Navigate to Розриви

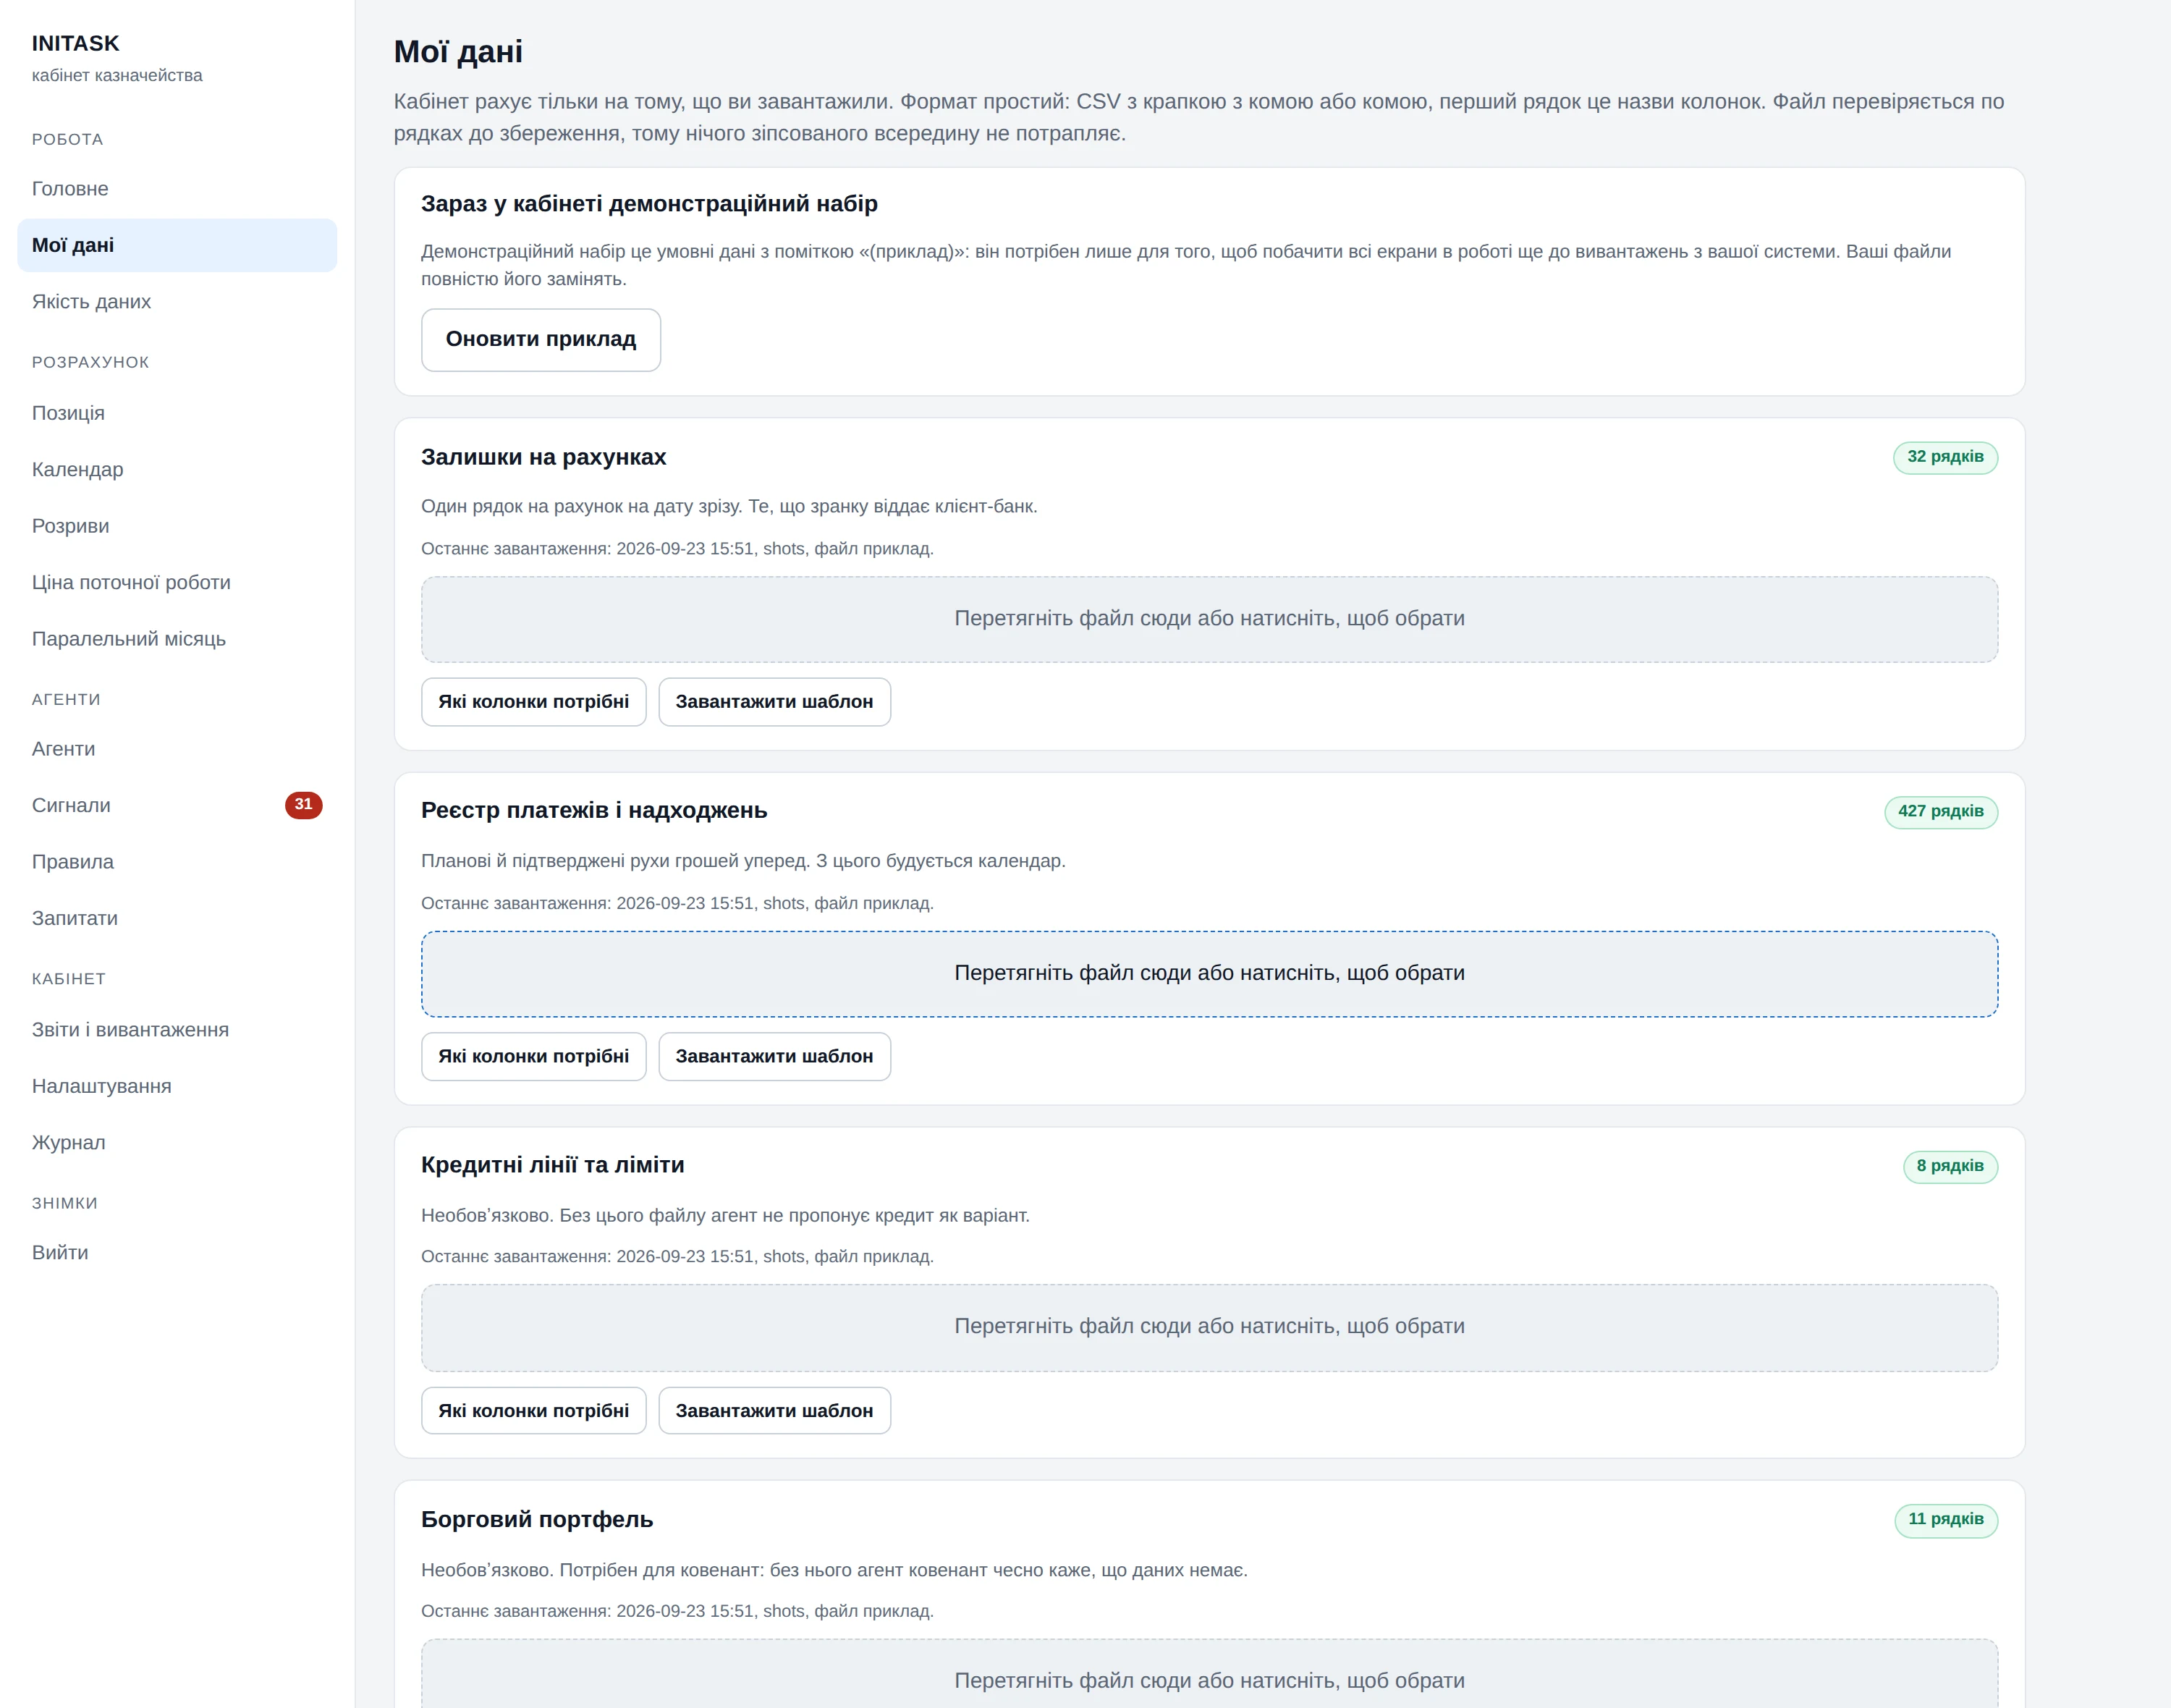click(x=177, y=526)
